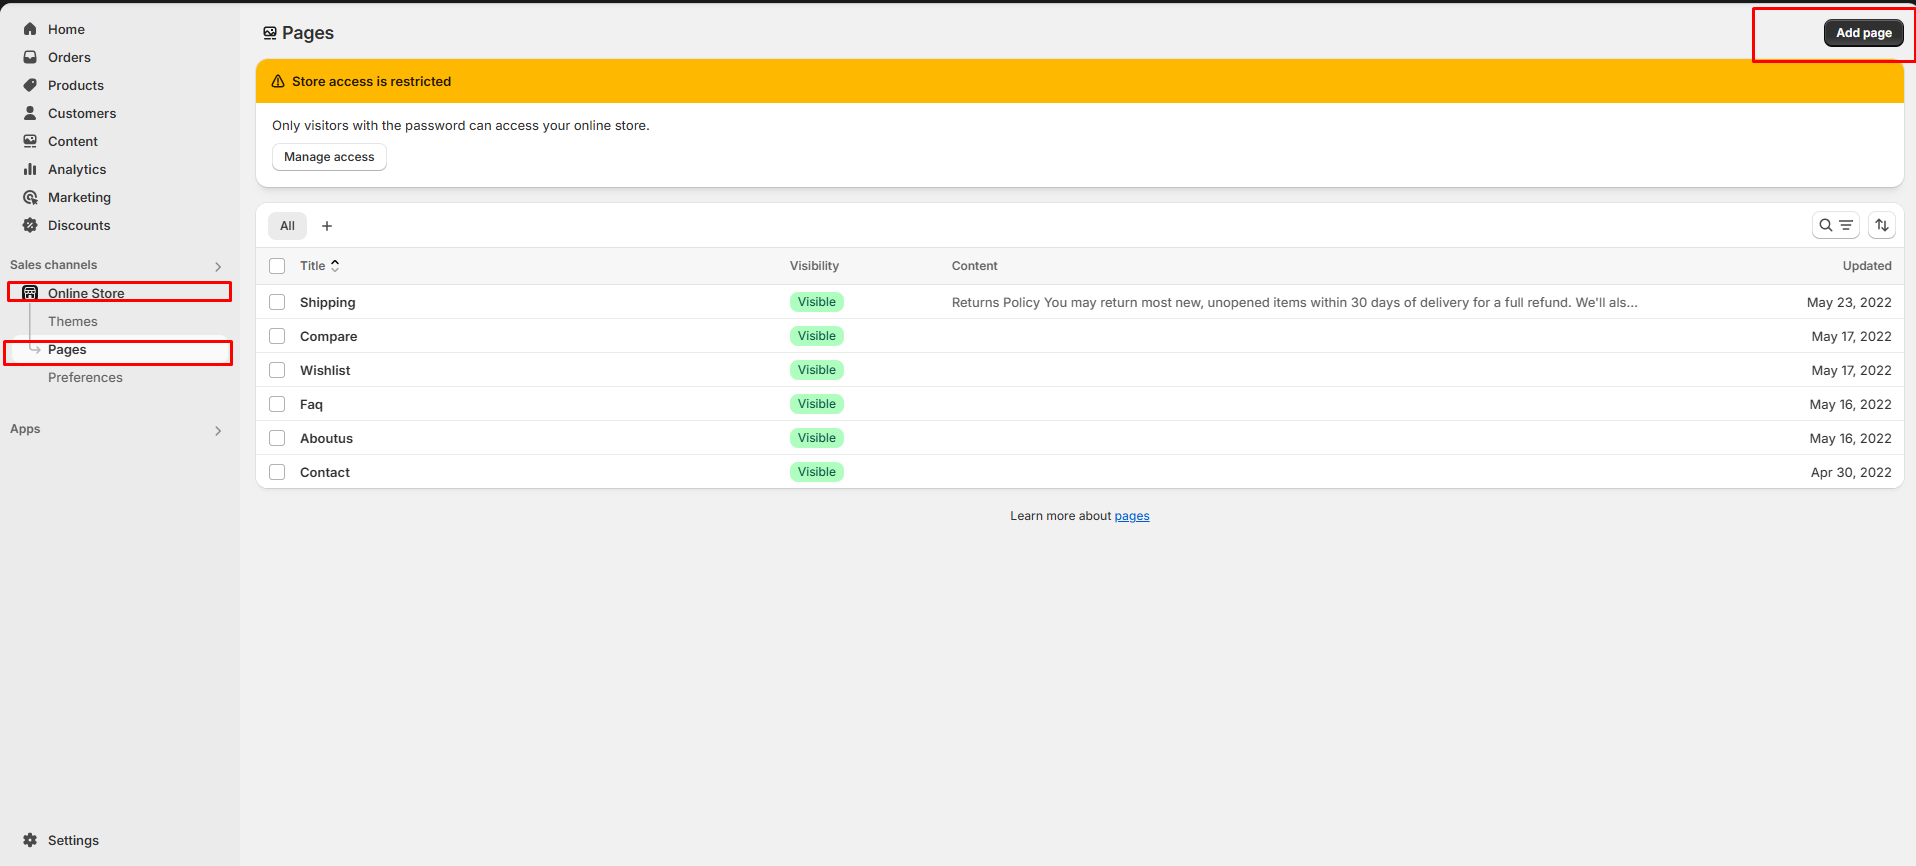
Task: Click the sort arrows button
Action: 1881,225
